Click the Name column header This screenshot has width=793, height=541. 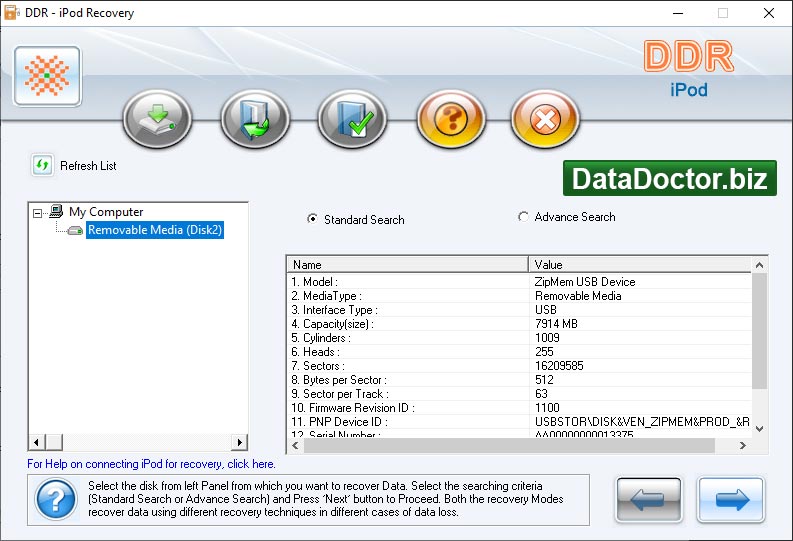[407, 265]
